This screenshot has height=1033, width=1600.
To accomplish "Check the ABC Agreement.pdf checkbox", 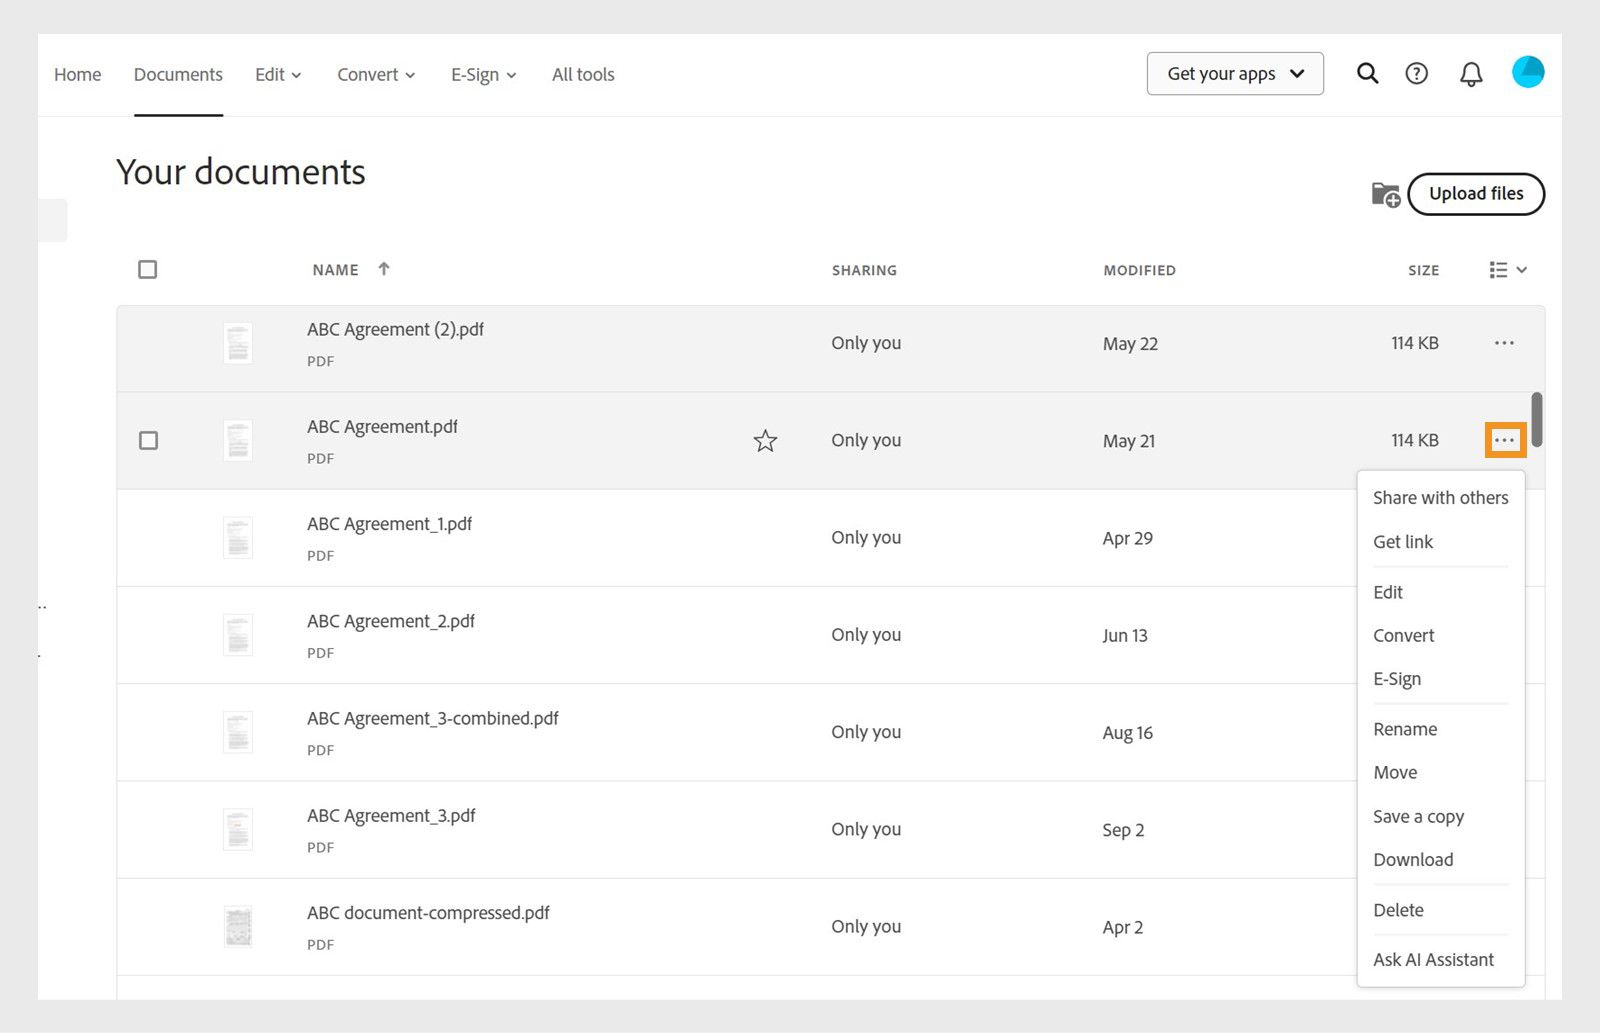I will tap(148, 441).
